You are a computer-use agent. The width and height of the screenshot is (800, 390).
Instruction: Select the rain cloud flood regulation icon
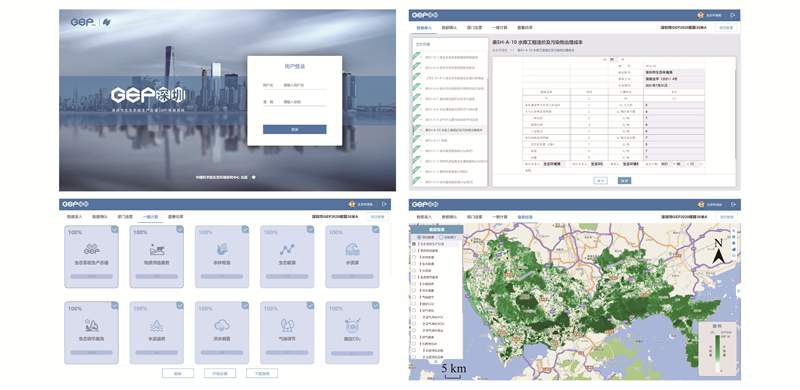coord(221,326)
